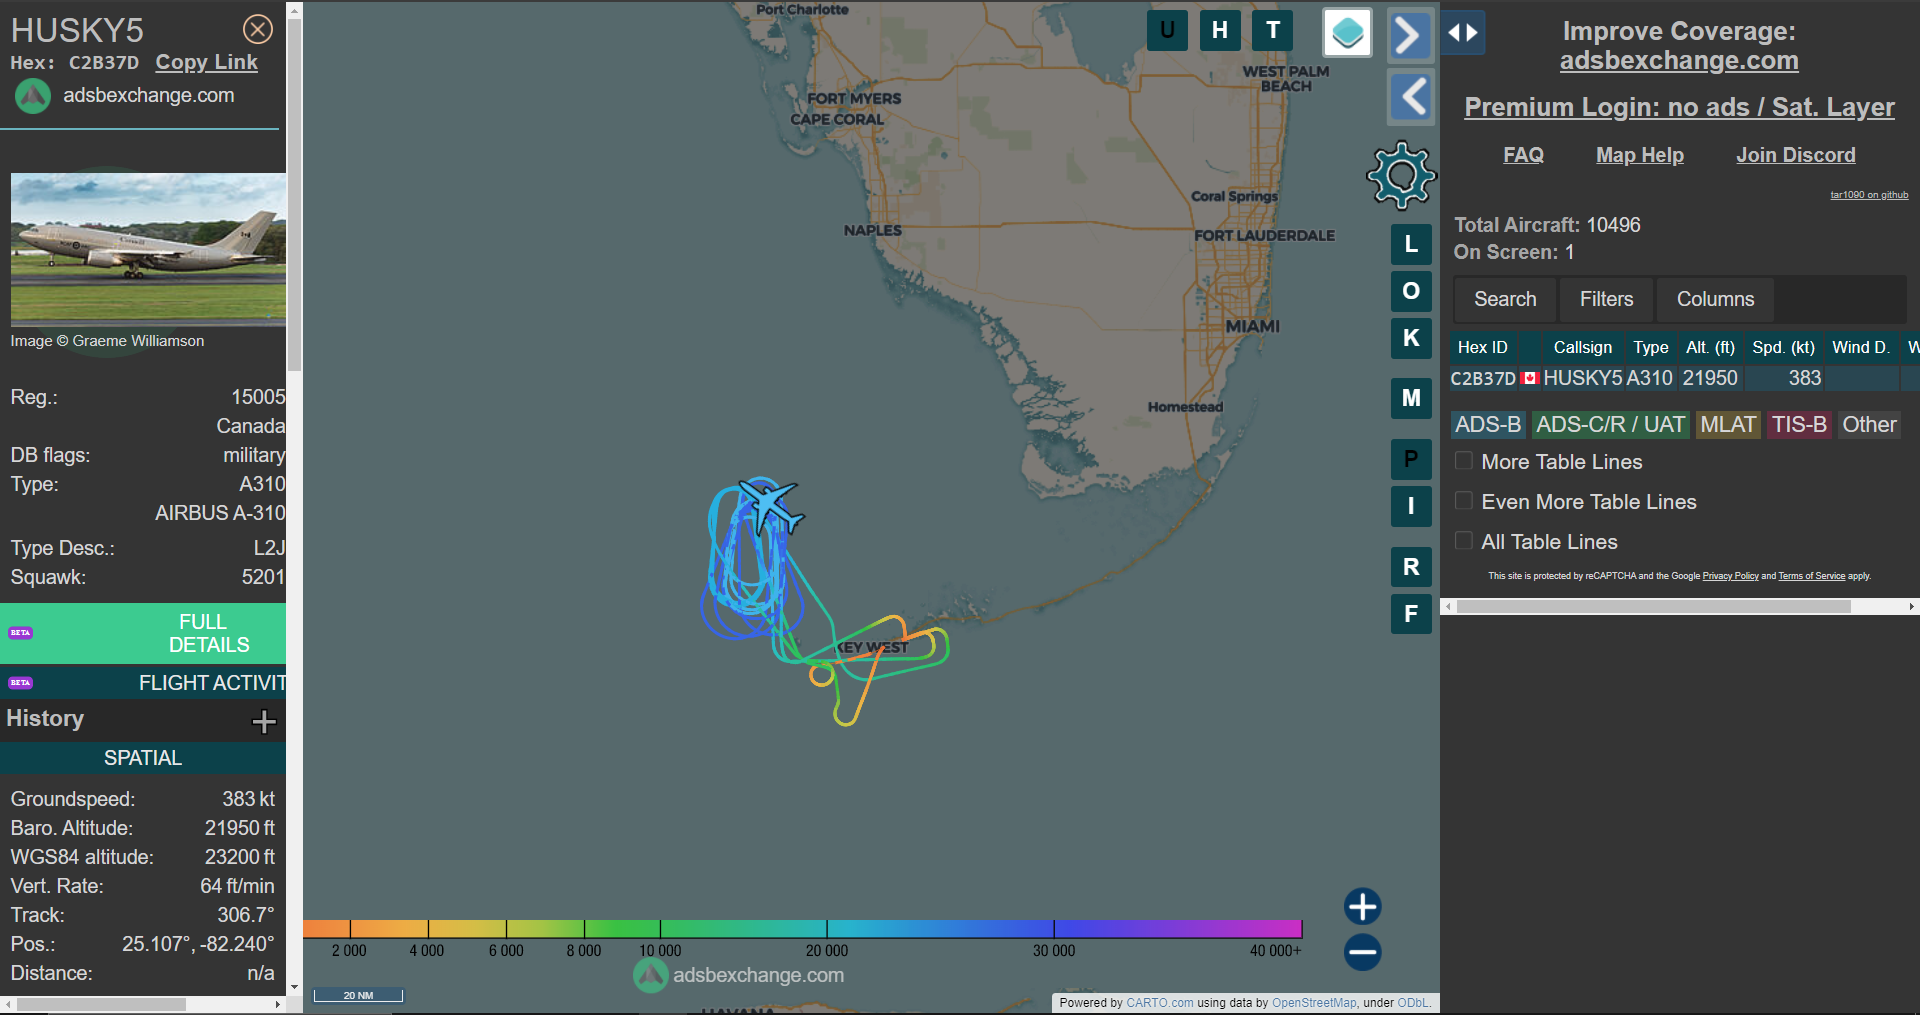This screenshot has width=1920, height=1015.
Task: Select the C2B37D HUSKY5 table row
Action: coord(1684,378)
